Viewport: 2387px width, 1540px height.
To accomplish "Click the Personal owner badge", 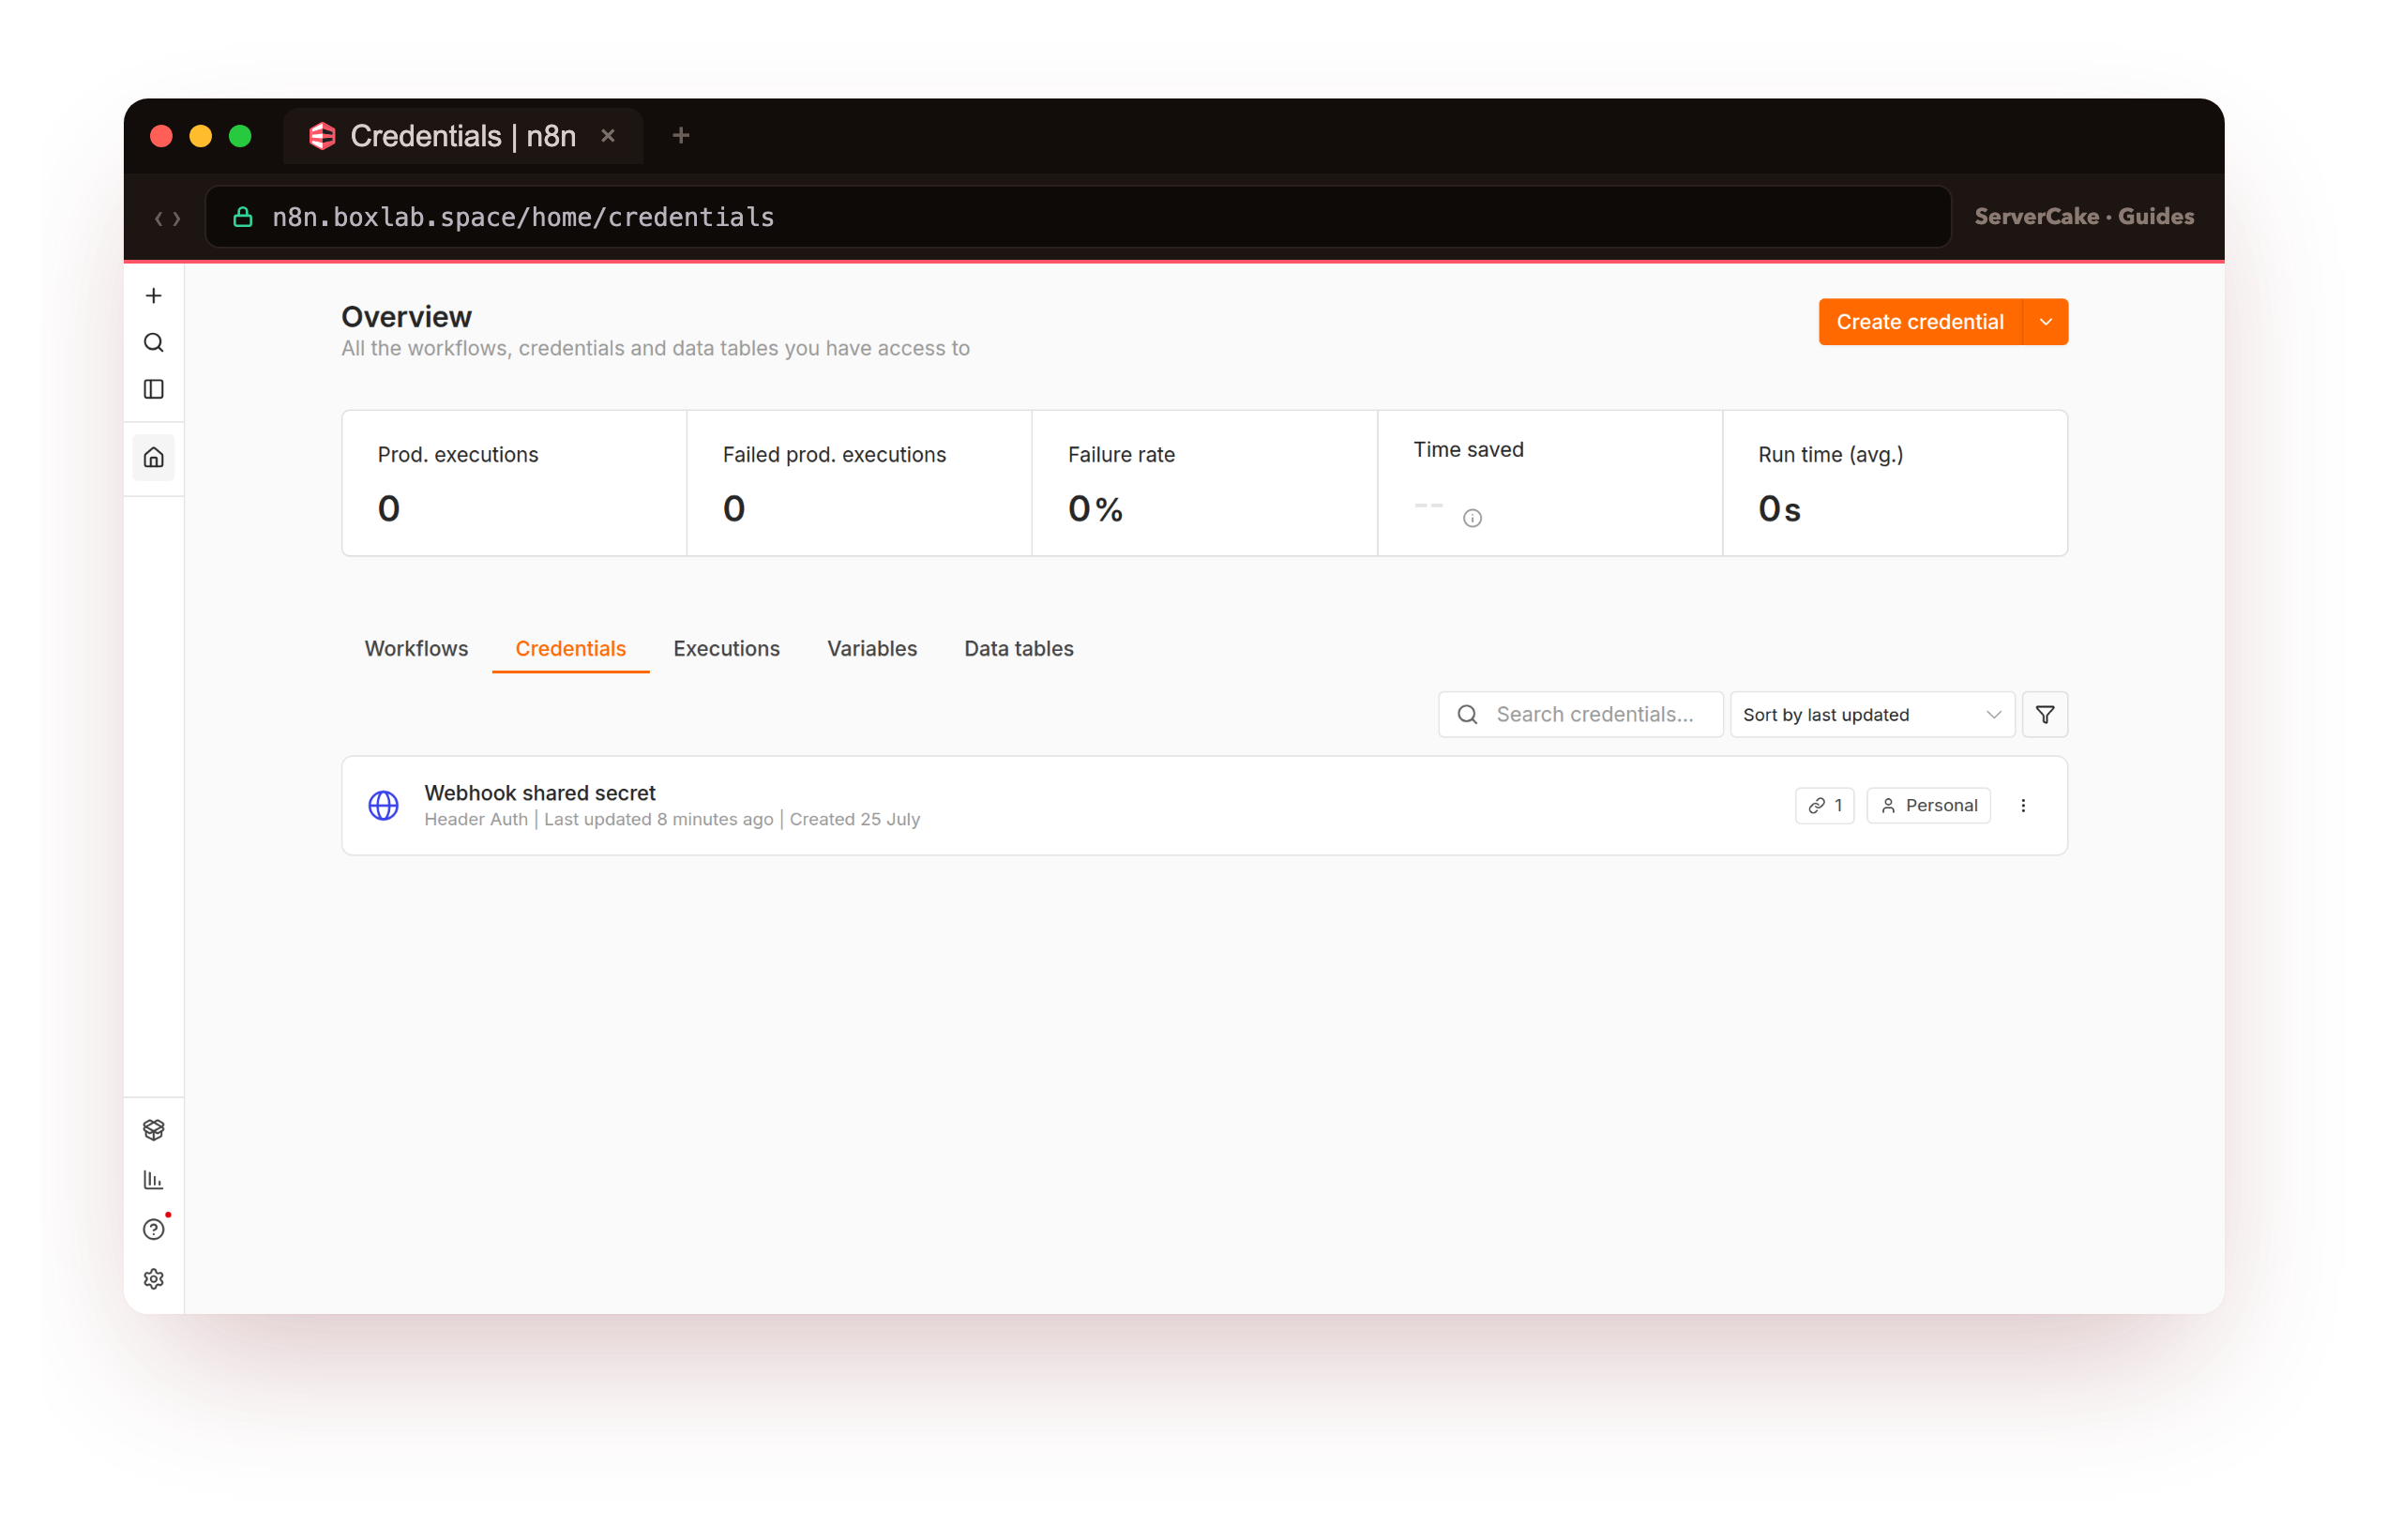I will 1928,806.
